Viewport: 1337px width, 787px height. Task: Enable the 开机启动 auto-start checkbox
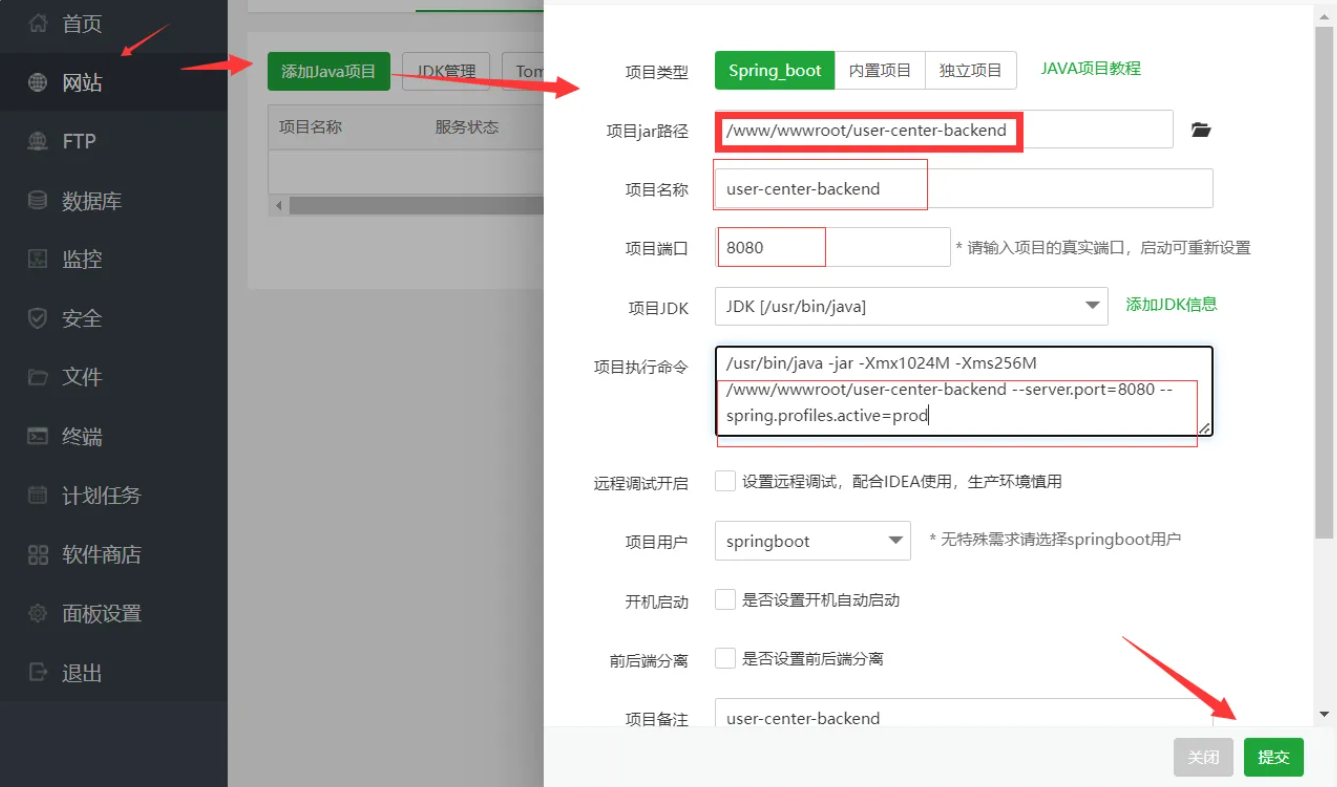pyautogui.click(x=726, y=600)
